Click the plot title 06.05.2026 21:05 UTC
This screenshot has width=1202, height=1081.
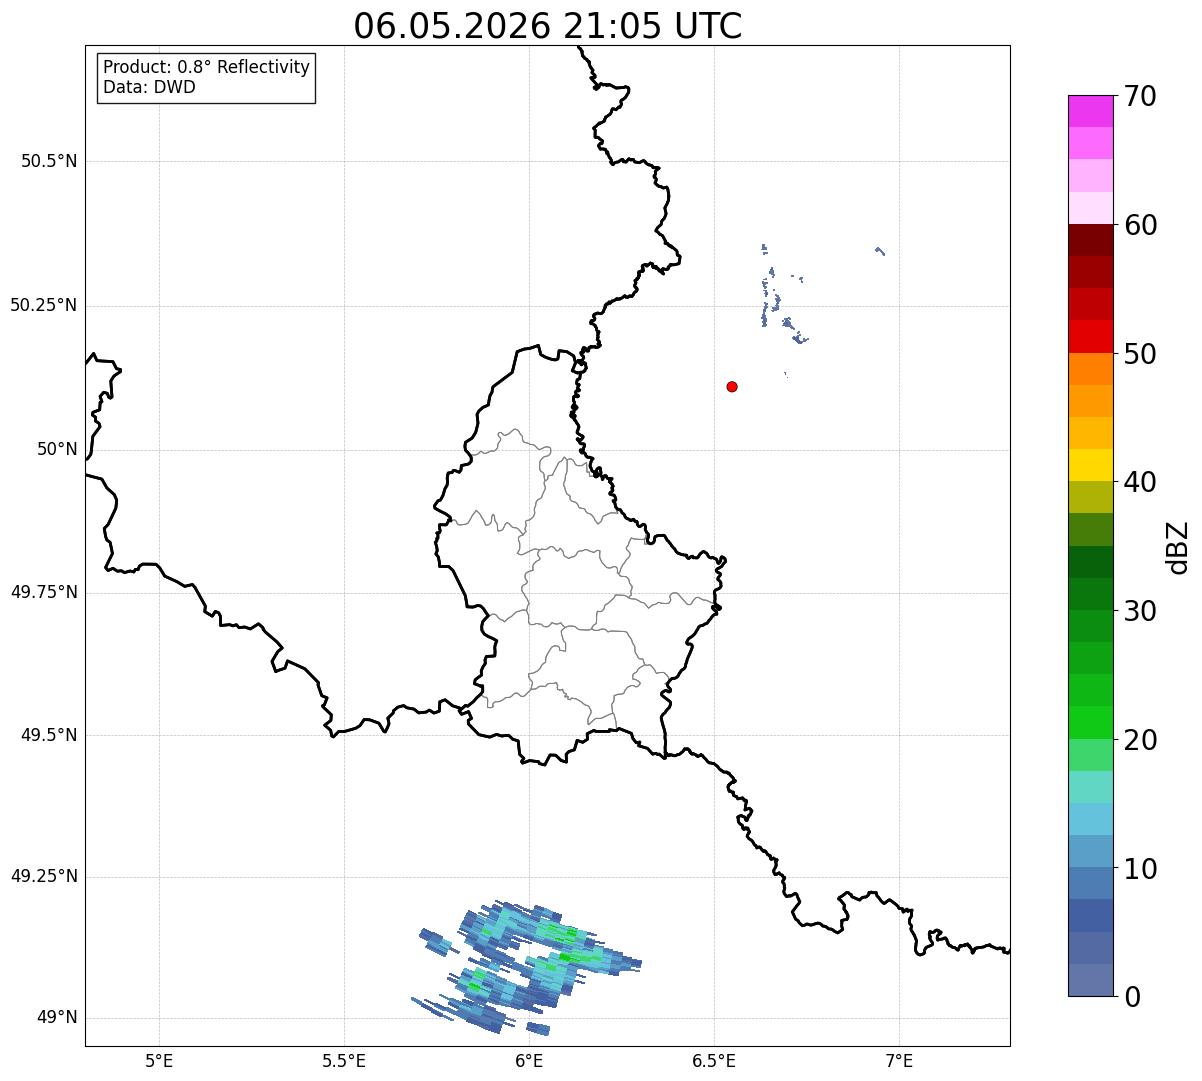coord(548,26)
